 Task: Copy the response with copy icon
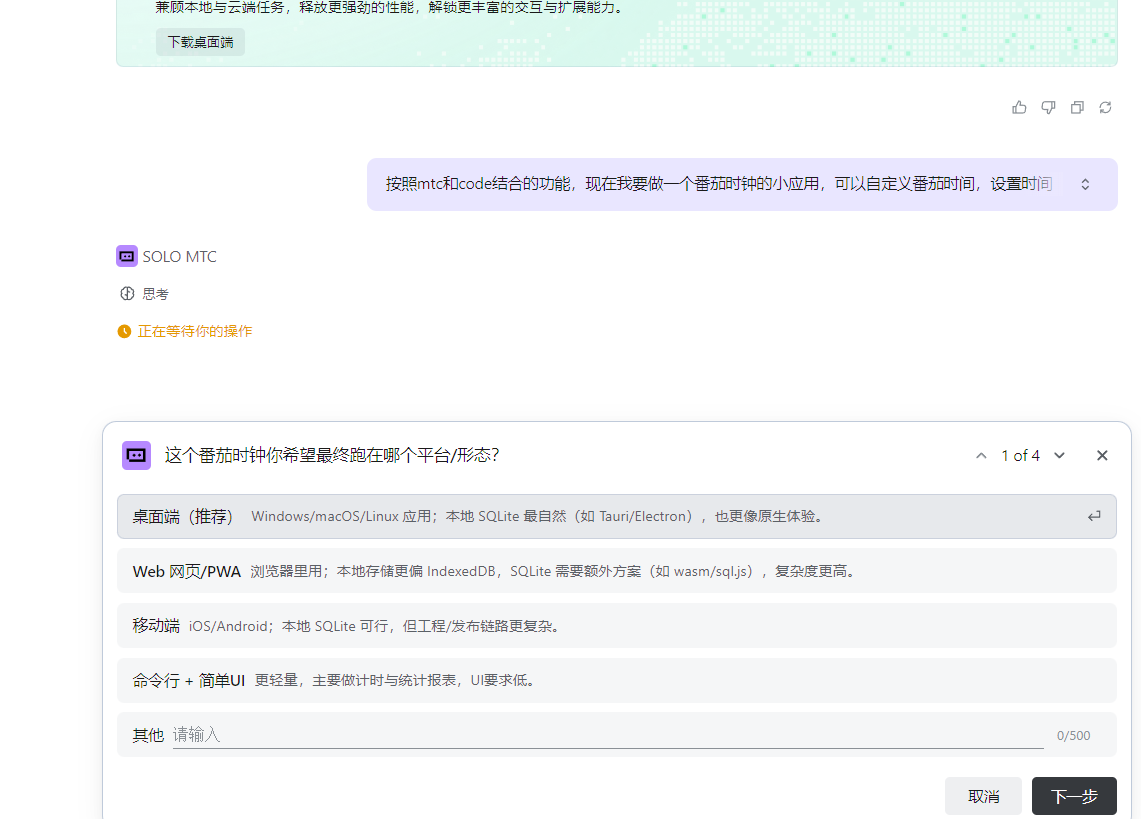click(x=1077, y=107)
